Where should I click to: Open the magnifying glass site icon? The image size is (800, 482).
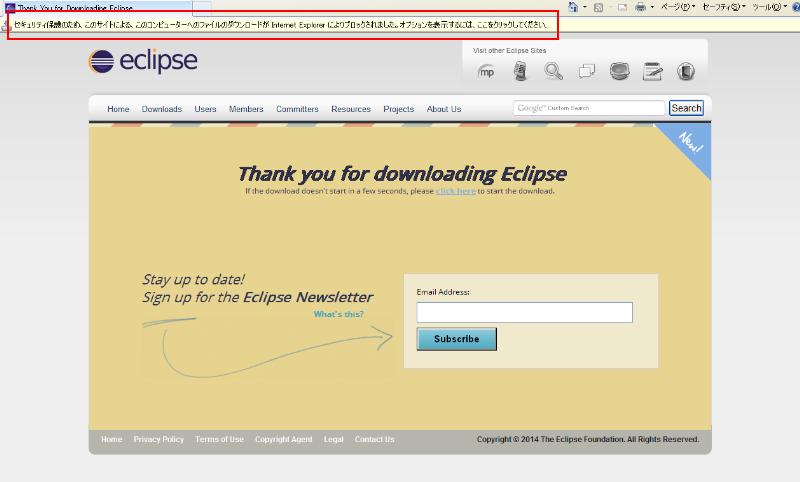553,71
